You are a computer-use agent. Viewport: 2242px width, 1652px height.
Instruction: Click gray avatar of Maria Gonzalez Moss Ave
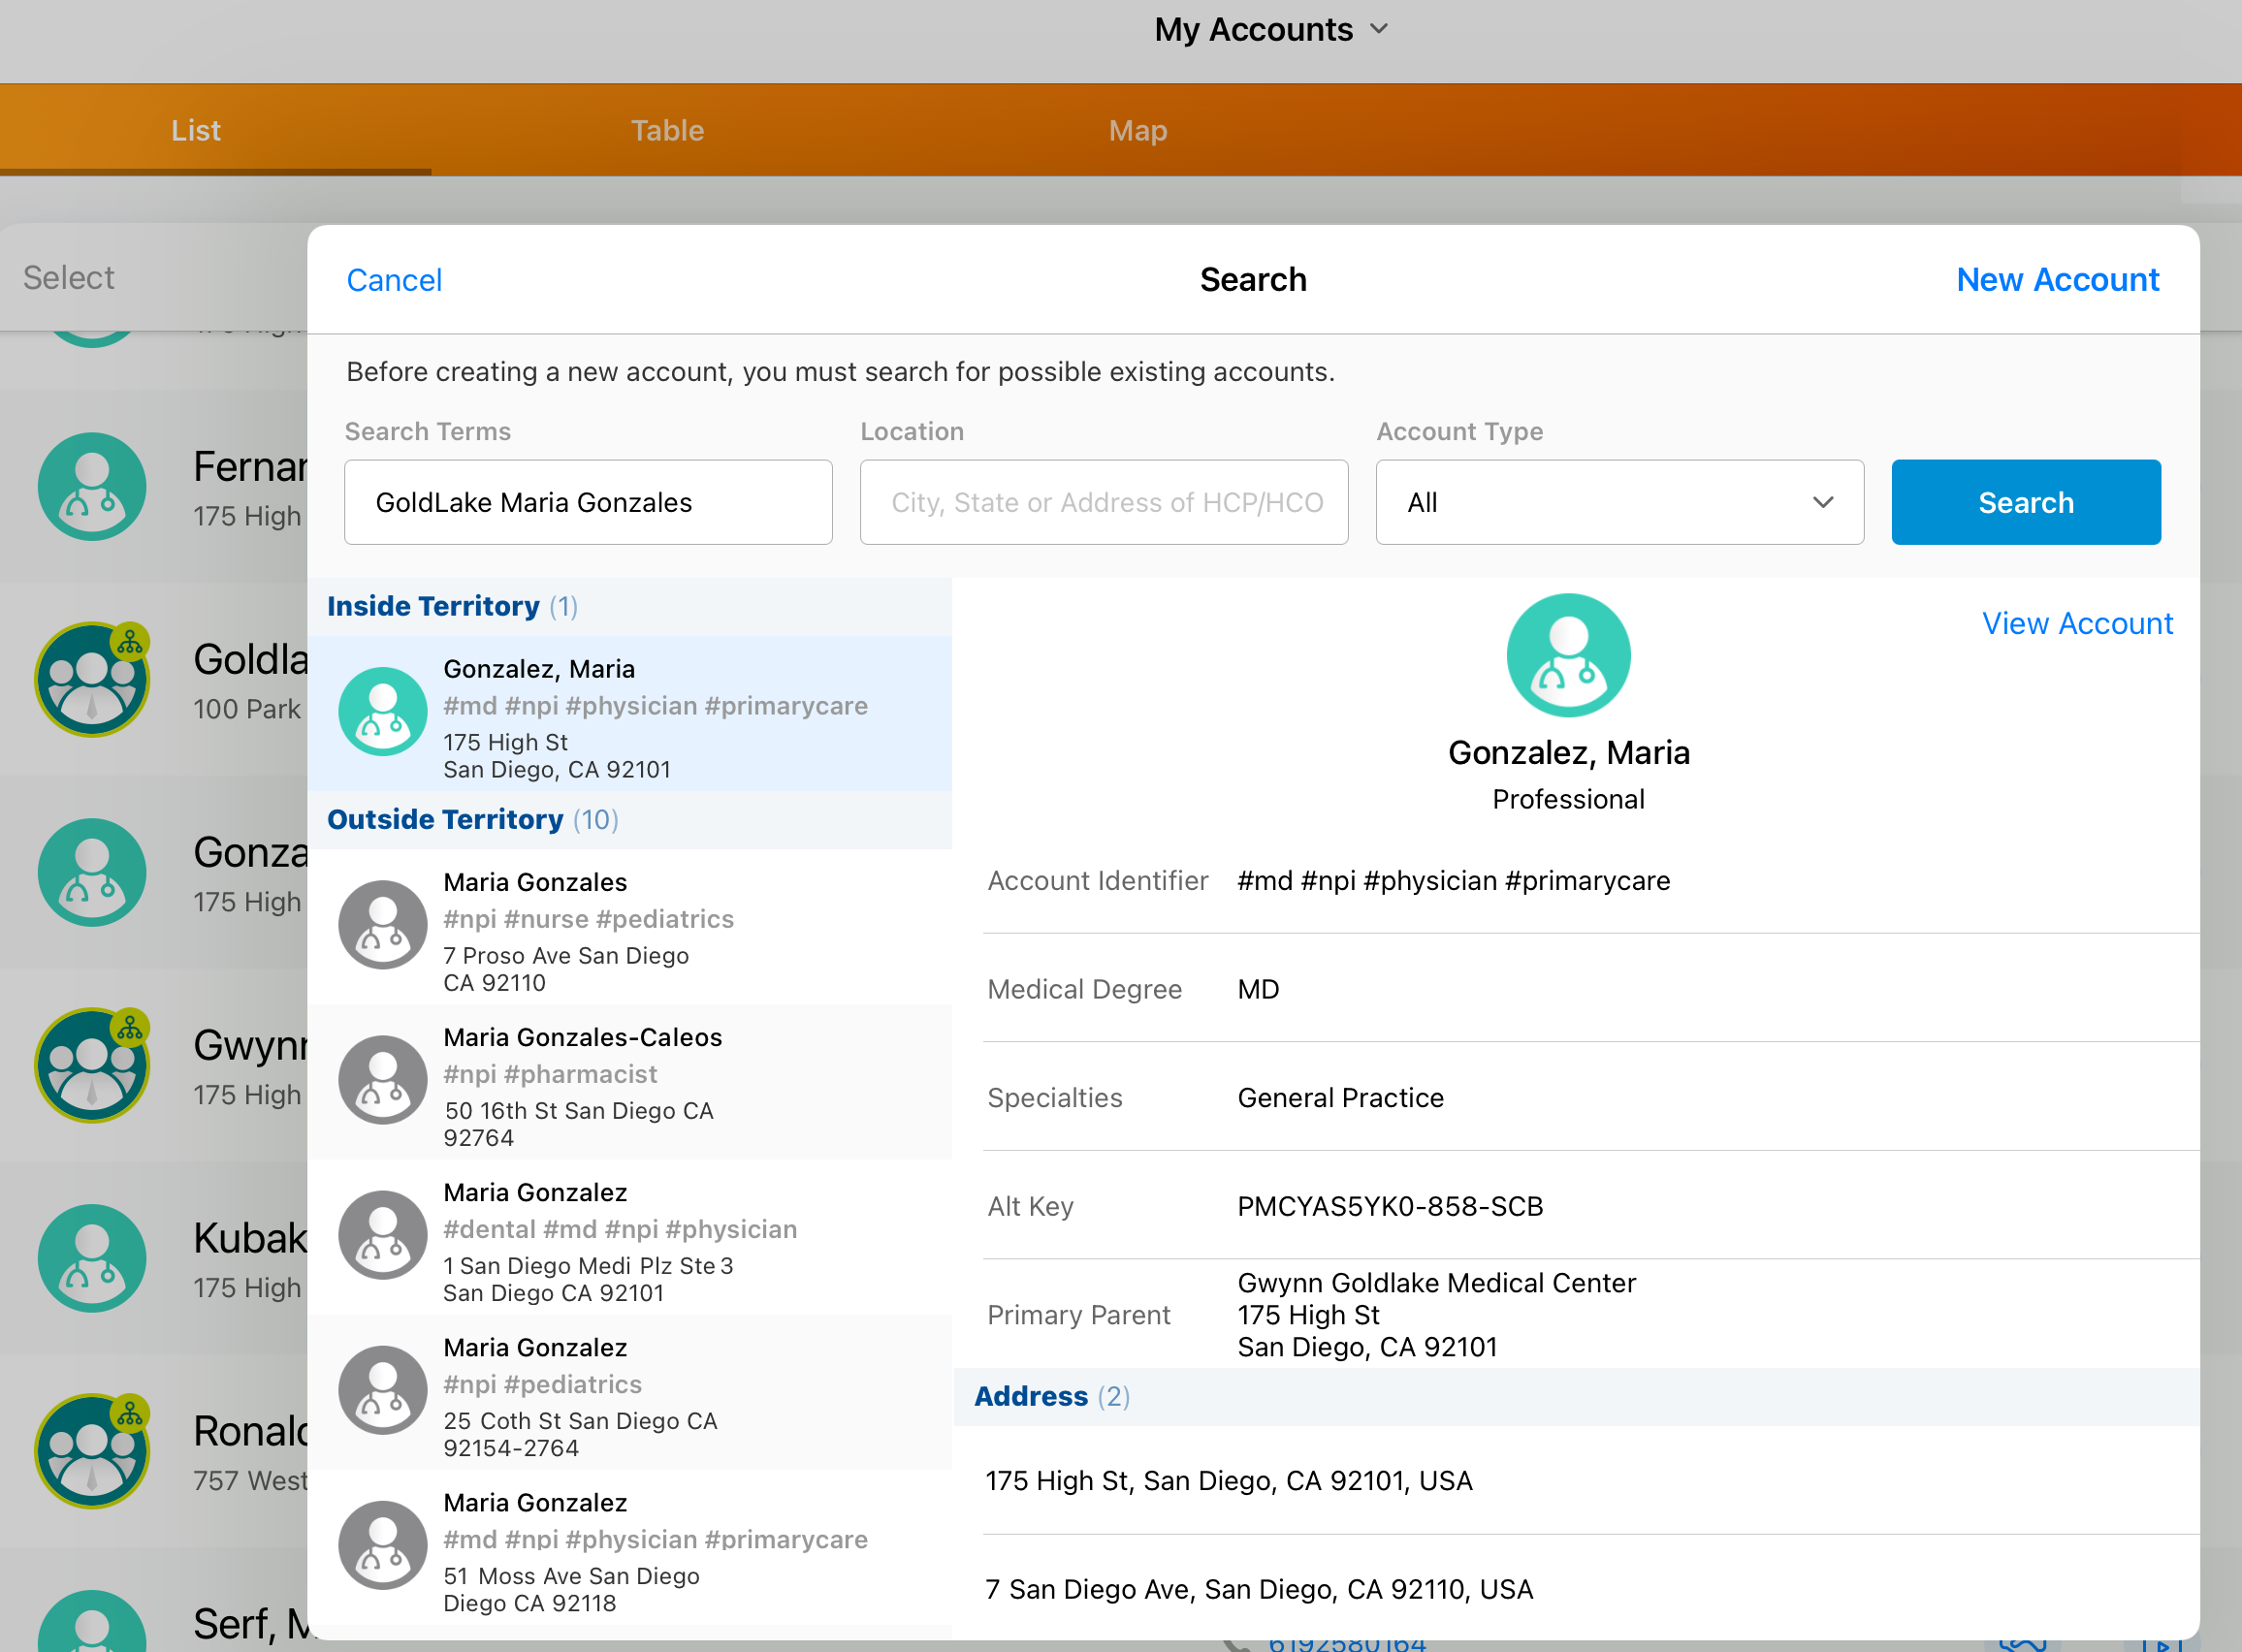tap(383, 1544)
